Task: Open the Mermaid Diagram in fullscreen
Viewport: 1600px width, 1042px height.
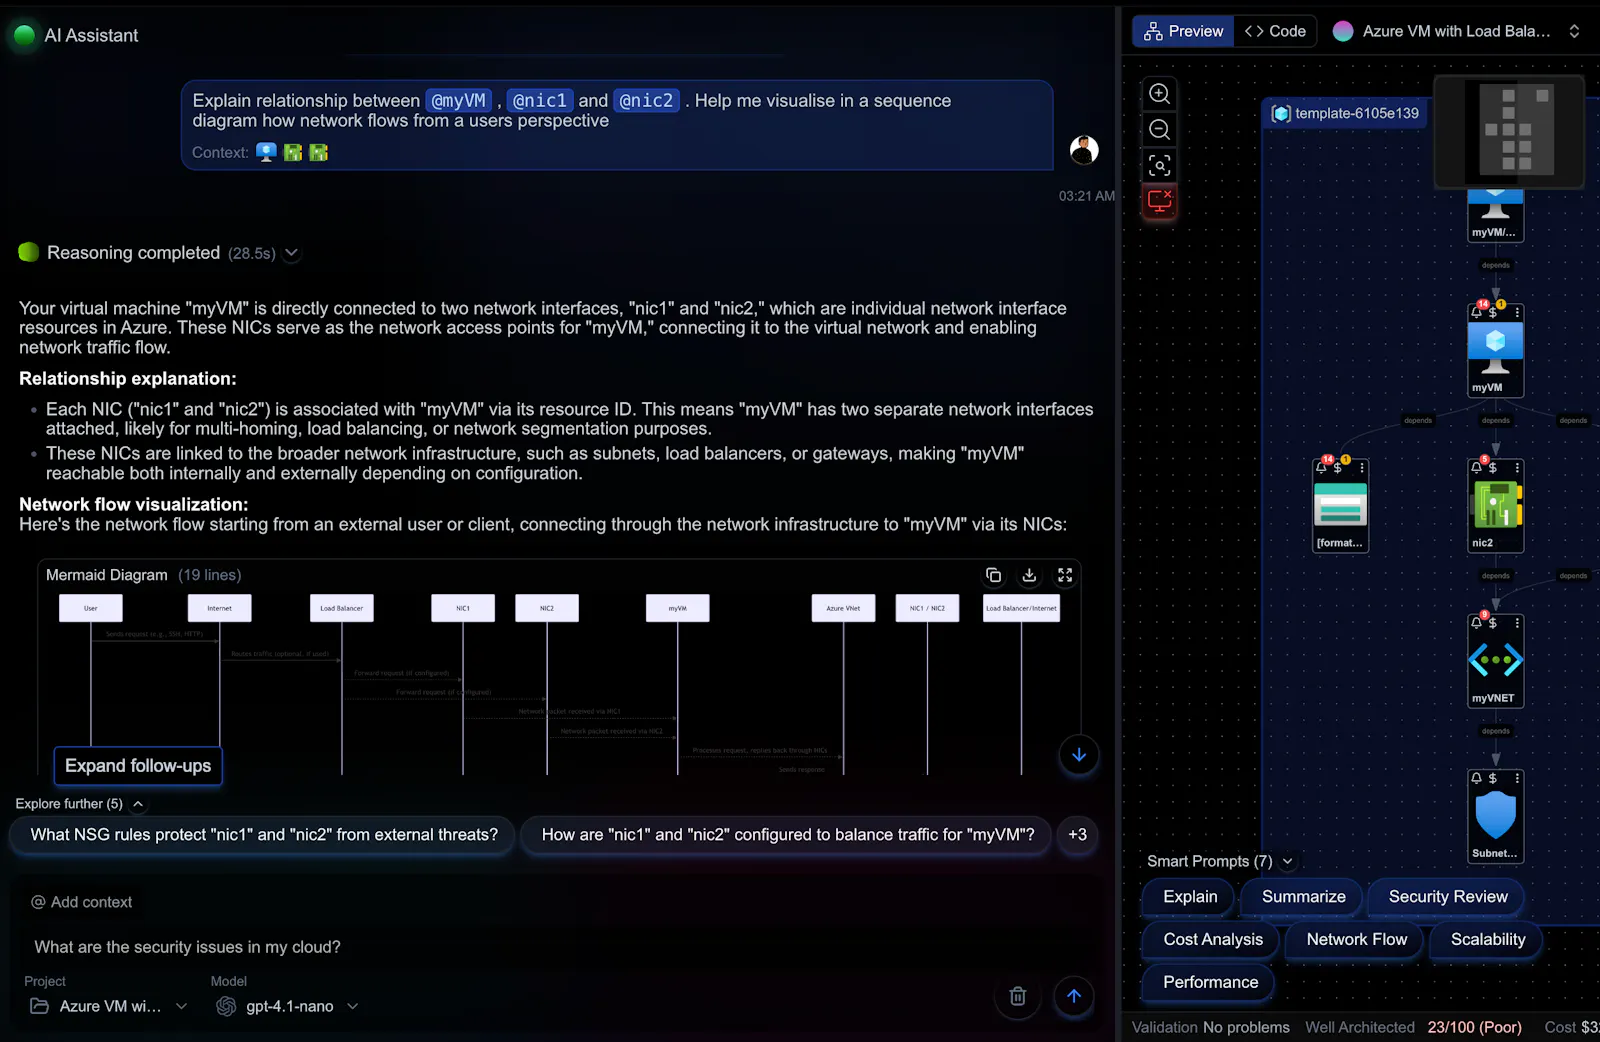Action: tap(1065, 575)
